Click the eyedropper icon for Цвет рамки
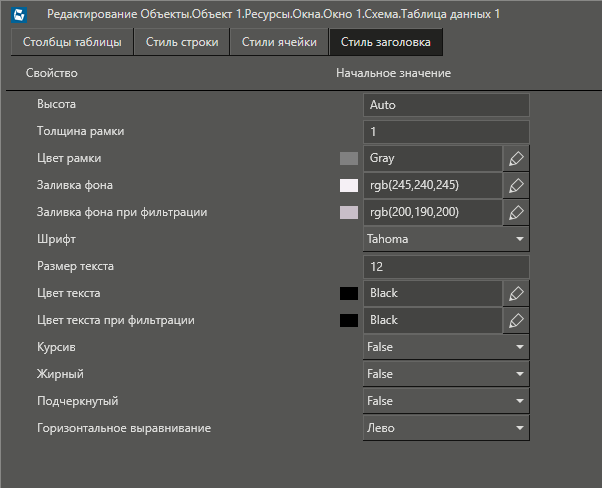Viewport: 602px width, 488px height. 516,158
